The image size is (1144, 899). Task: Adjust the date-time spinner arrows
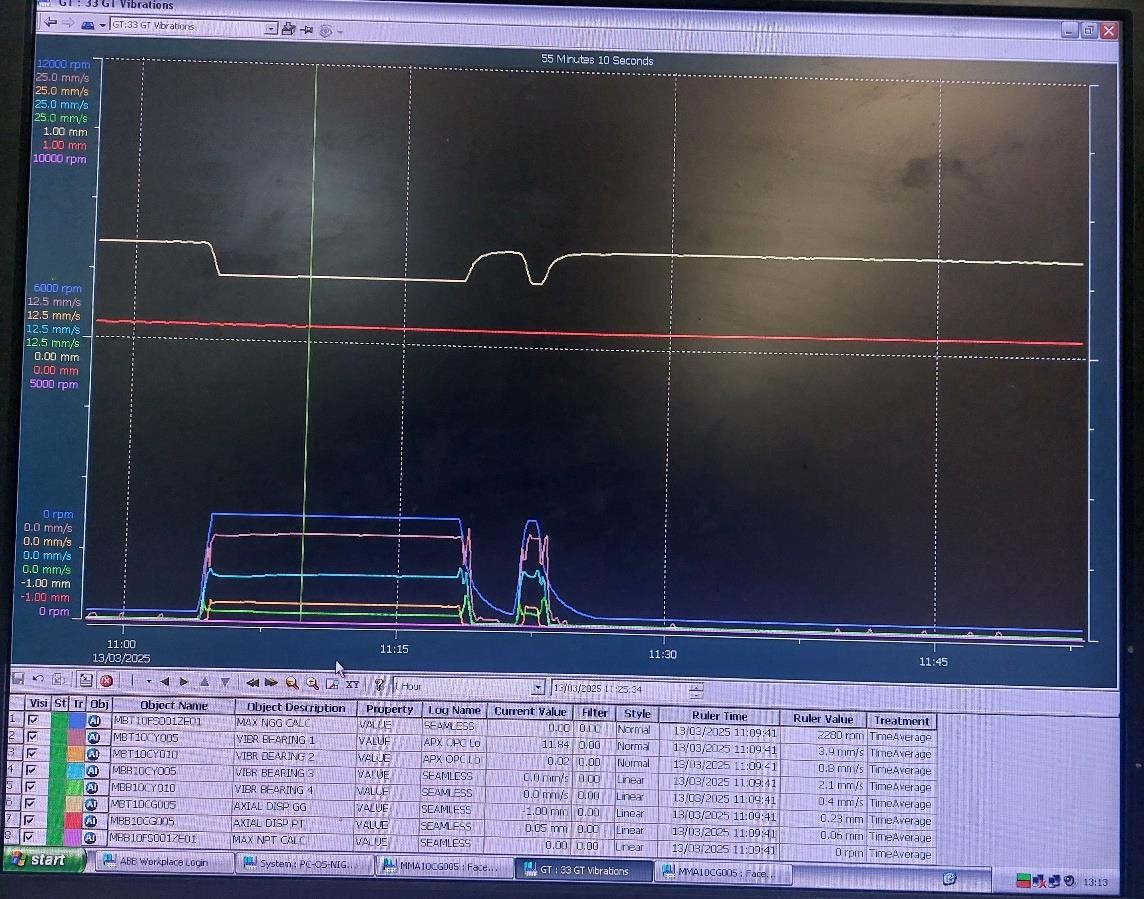[696, 689]
